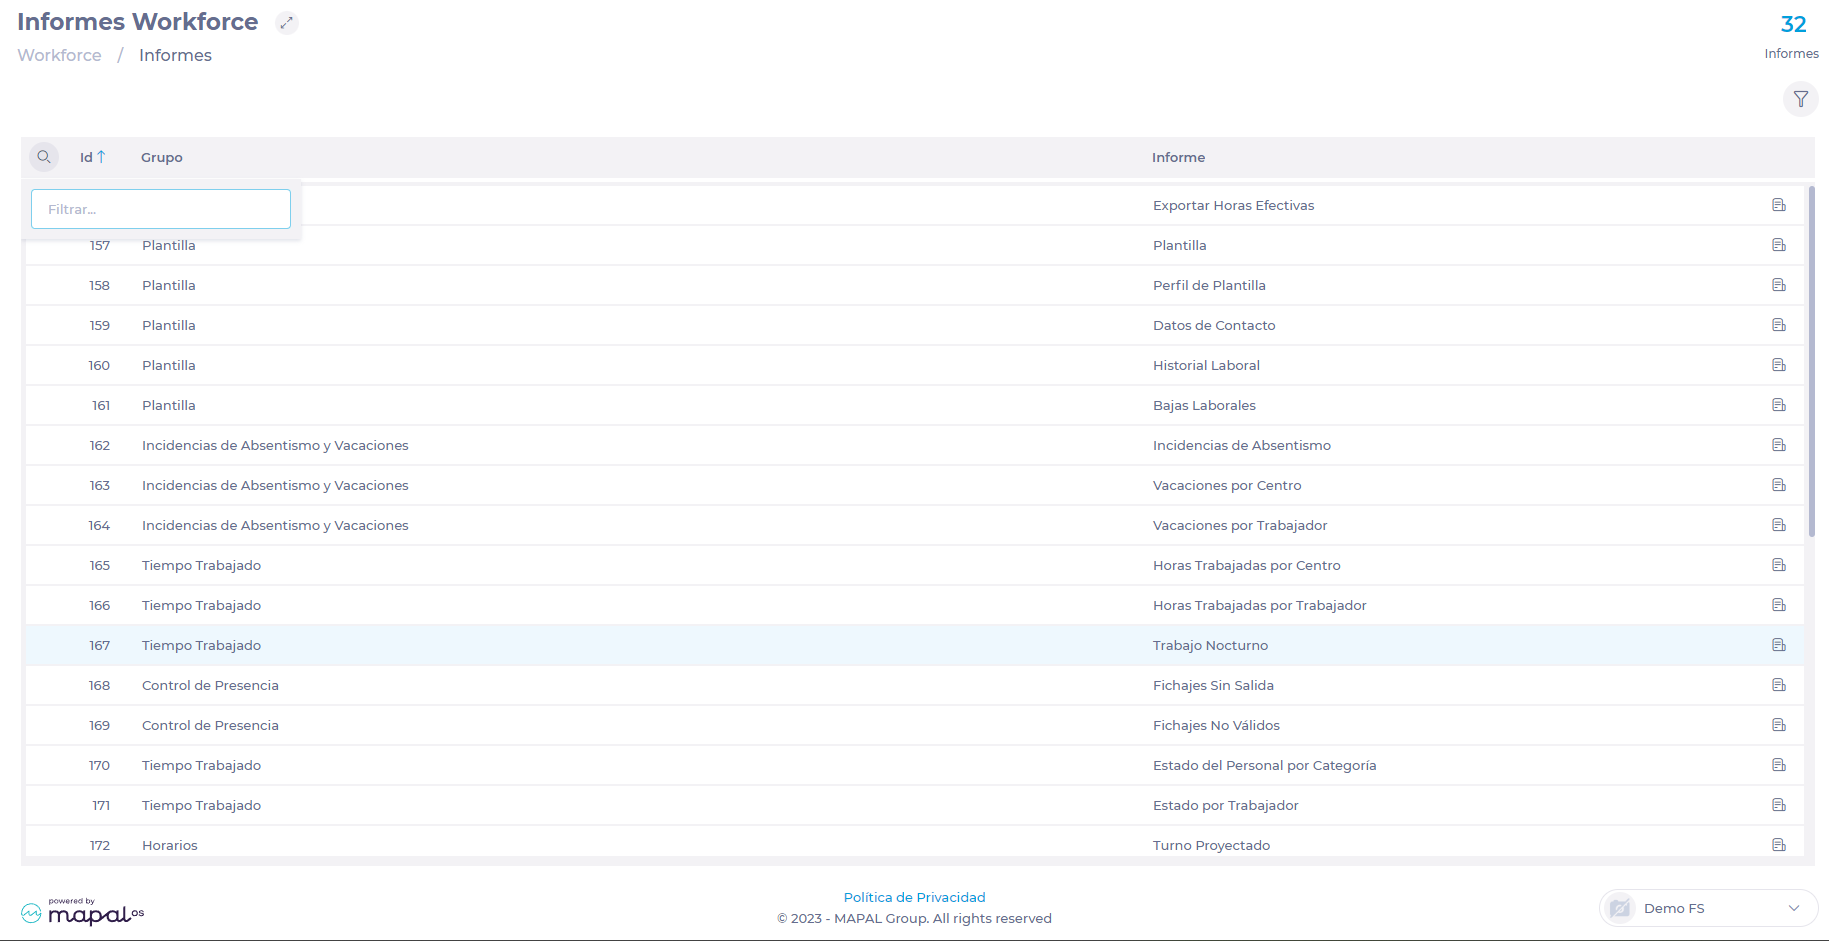The image size is (1829, 941).
Task: Open report icon for Vacaciones por Trabajador
Action: [1778, 525]
